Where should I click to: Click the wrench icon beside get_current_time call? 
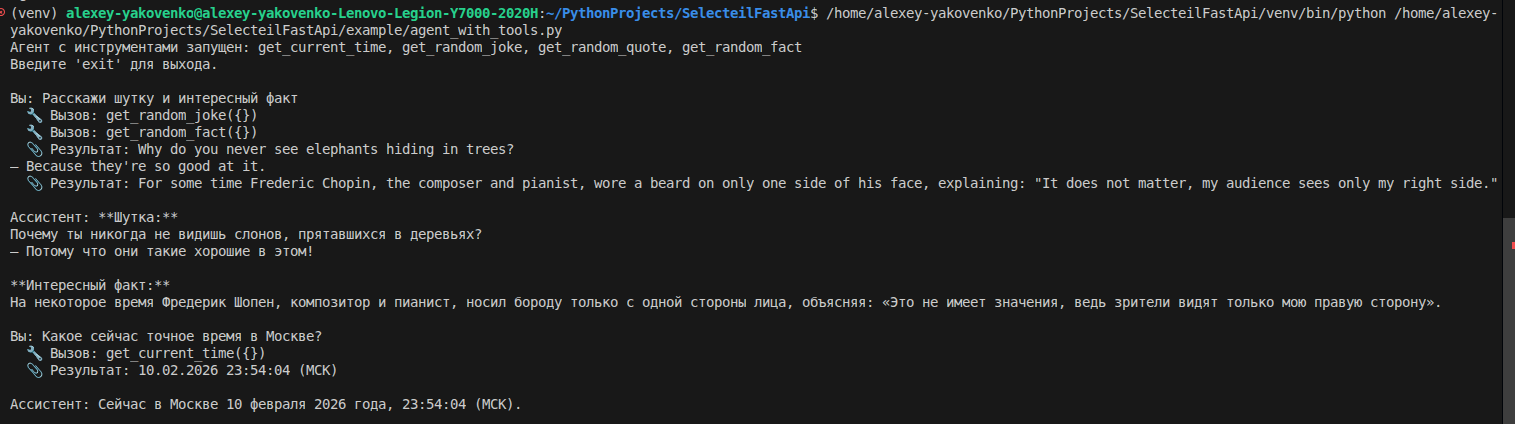coord(34,353)
